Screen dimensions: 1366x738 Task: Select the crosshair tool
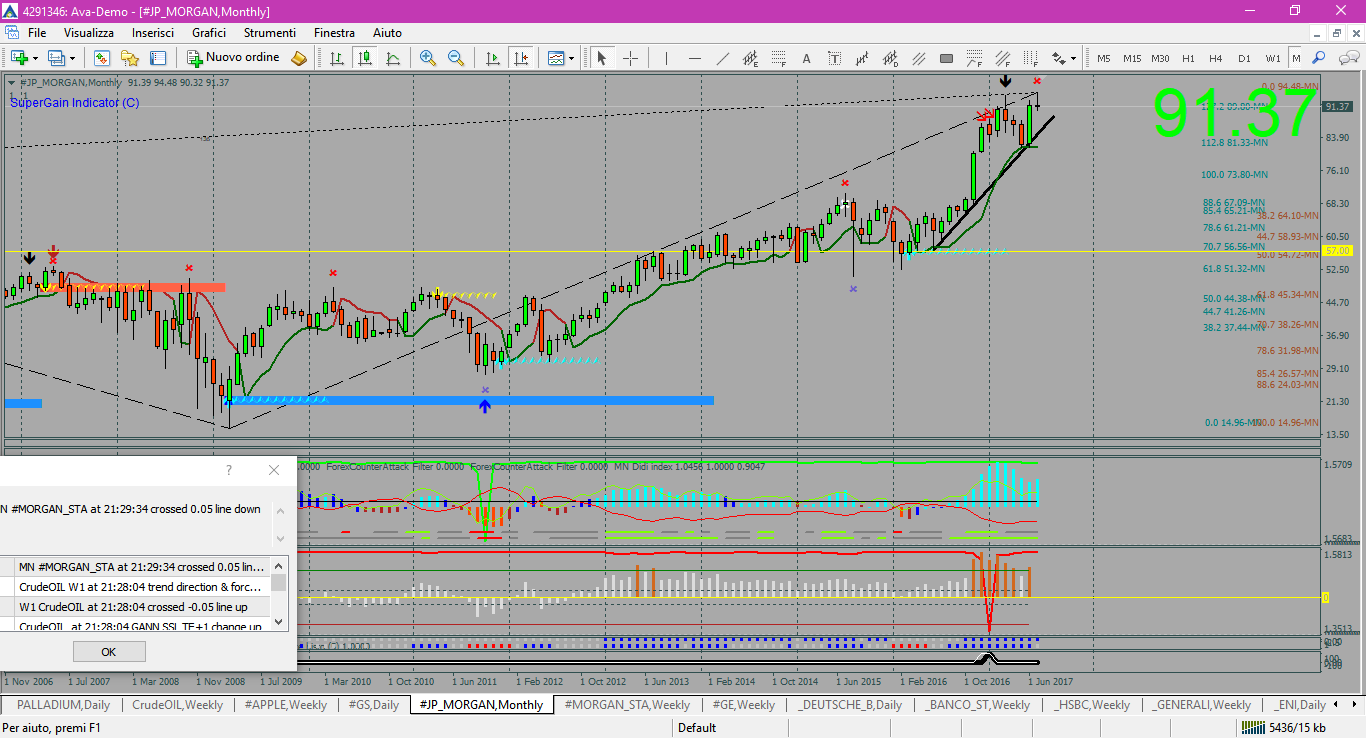tap(630, 58)
